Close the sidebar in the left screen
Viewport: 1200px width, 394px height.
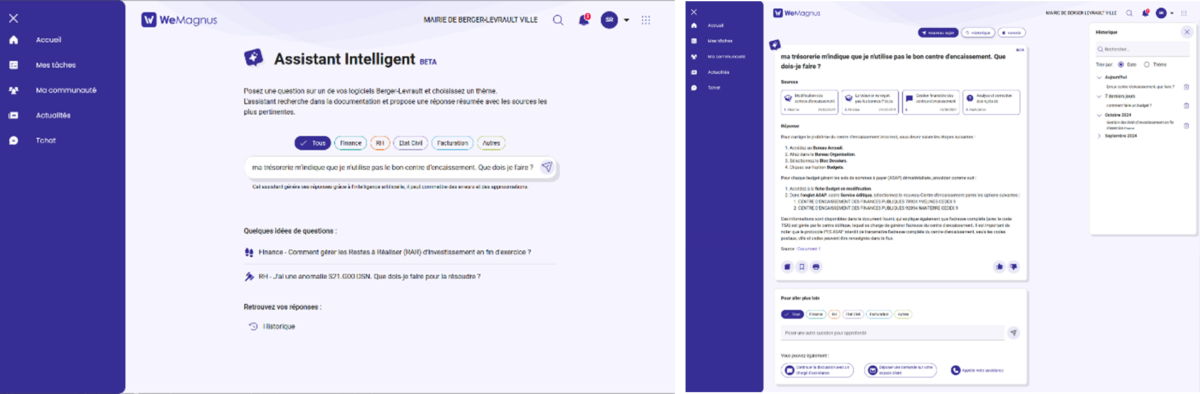point(13,17)
